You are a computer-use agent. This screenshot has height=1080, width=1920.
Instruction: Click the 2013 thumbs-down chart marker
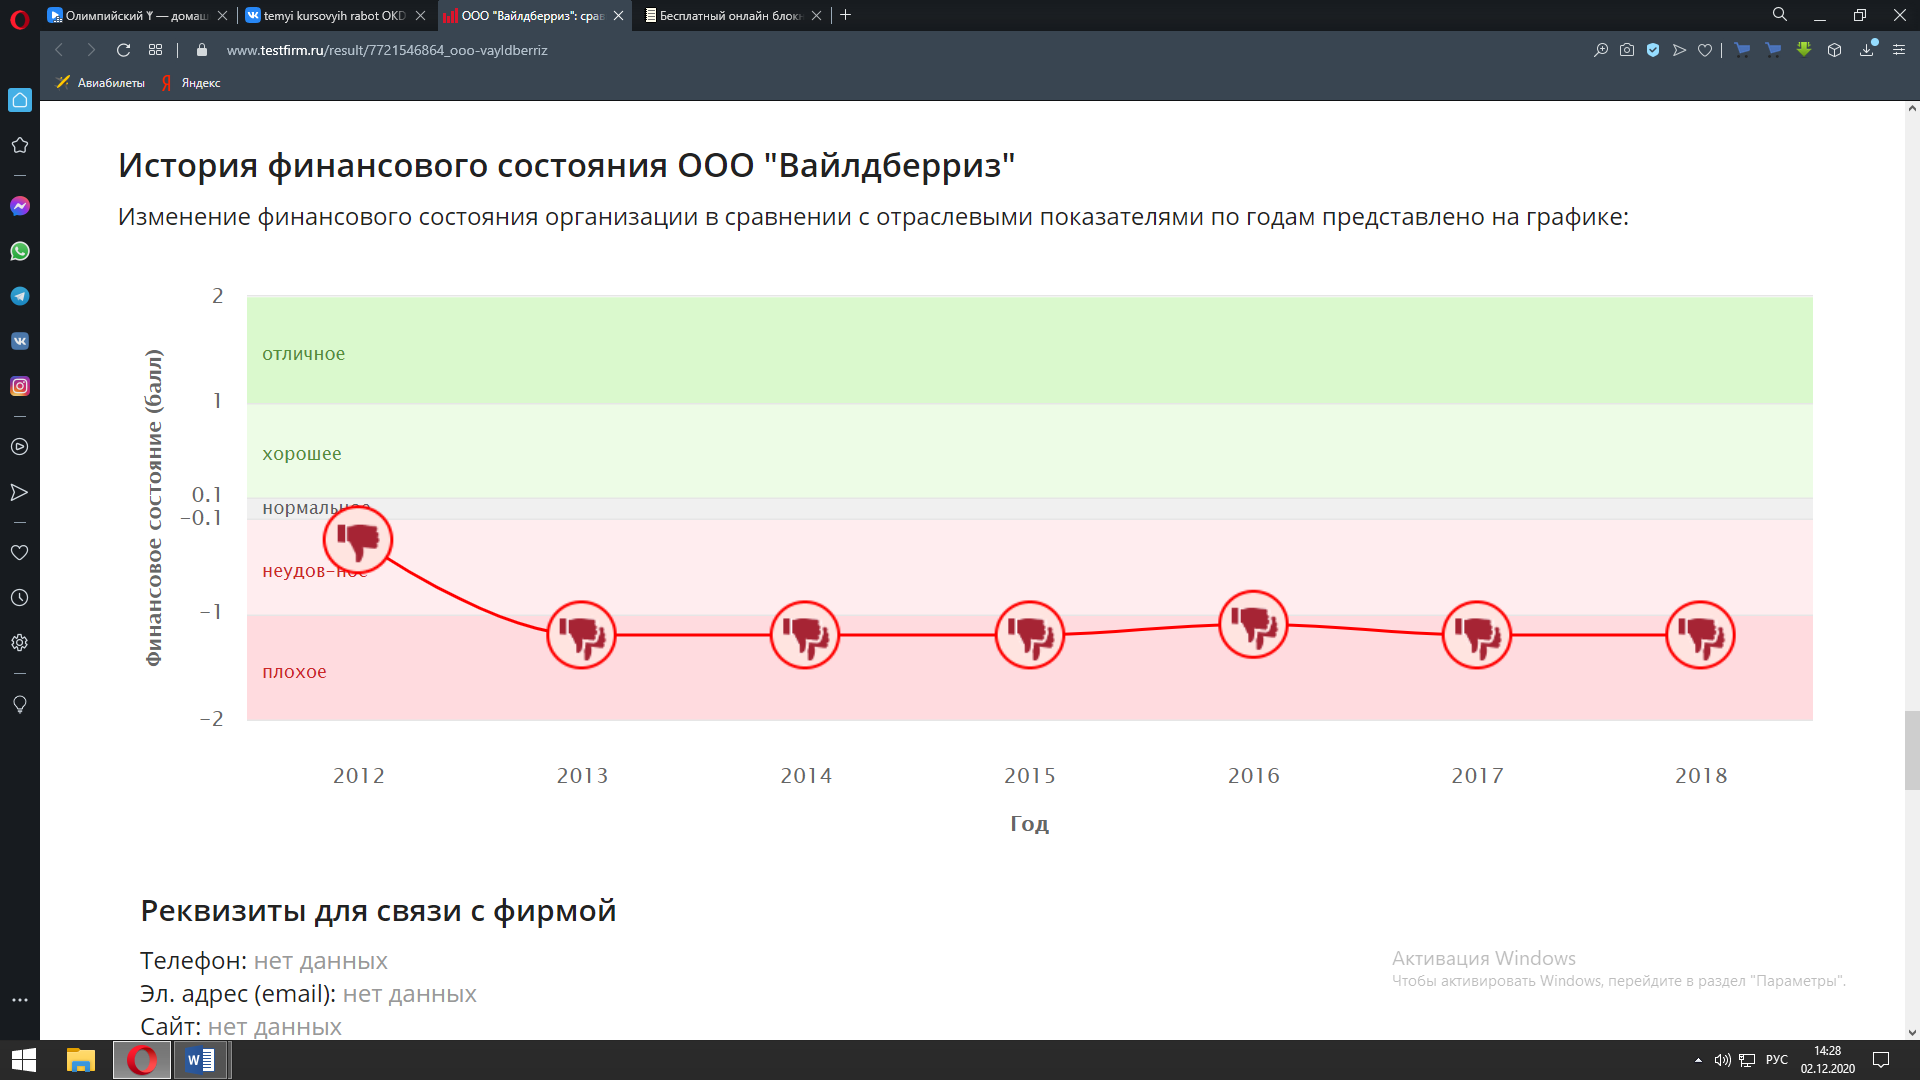point(582,635)
